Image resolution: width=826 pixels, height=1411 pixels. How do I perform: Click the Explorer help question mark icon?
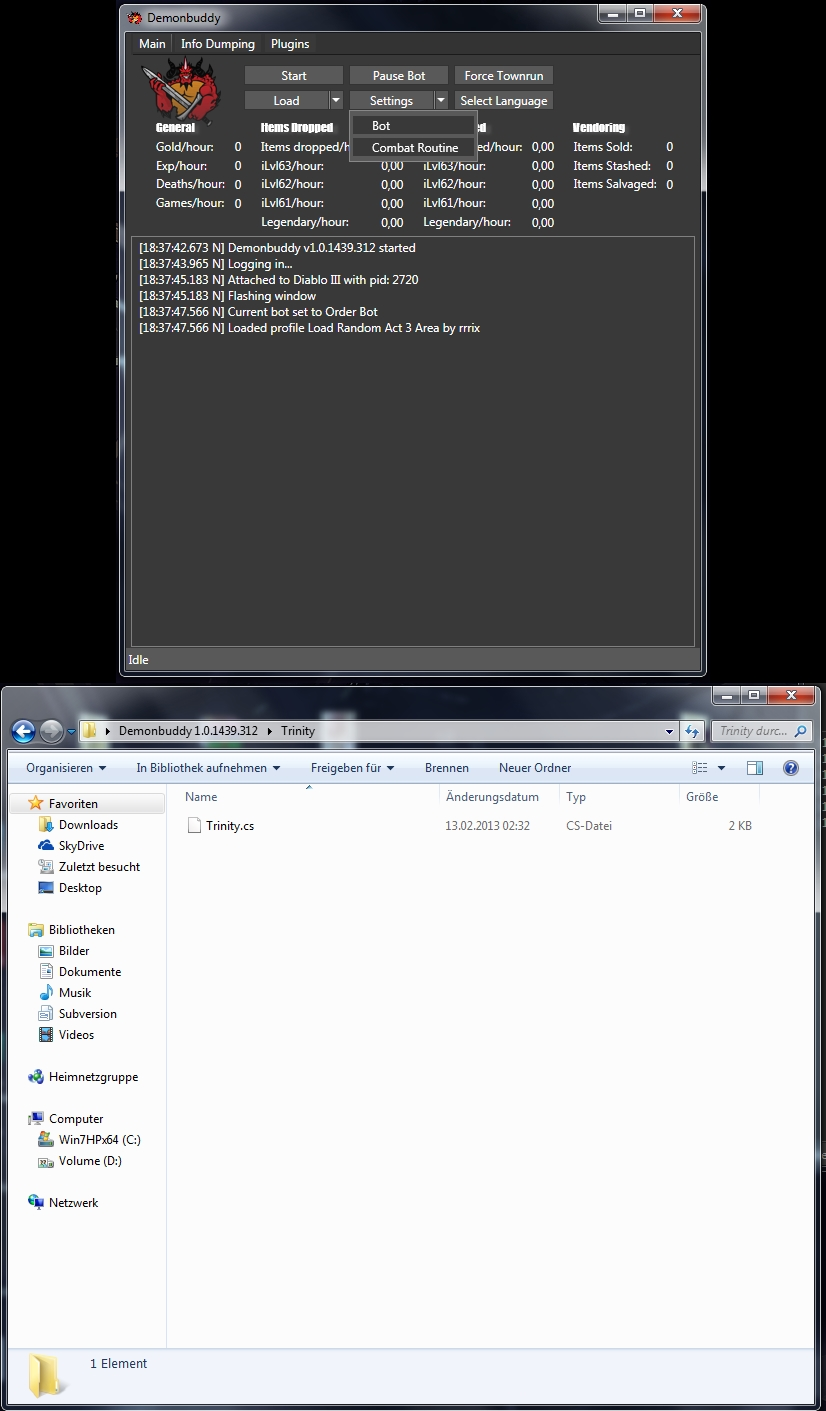point(790,768)
